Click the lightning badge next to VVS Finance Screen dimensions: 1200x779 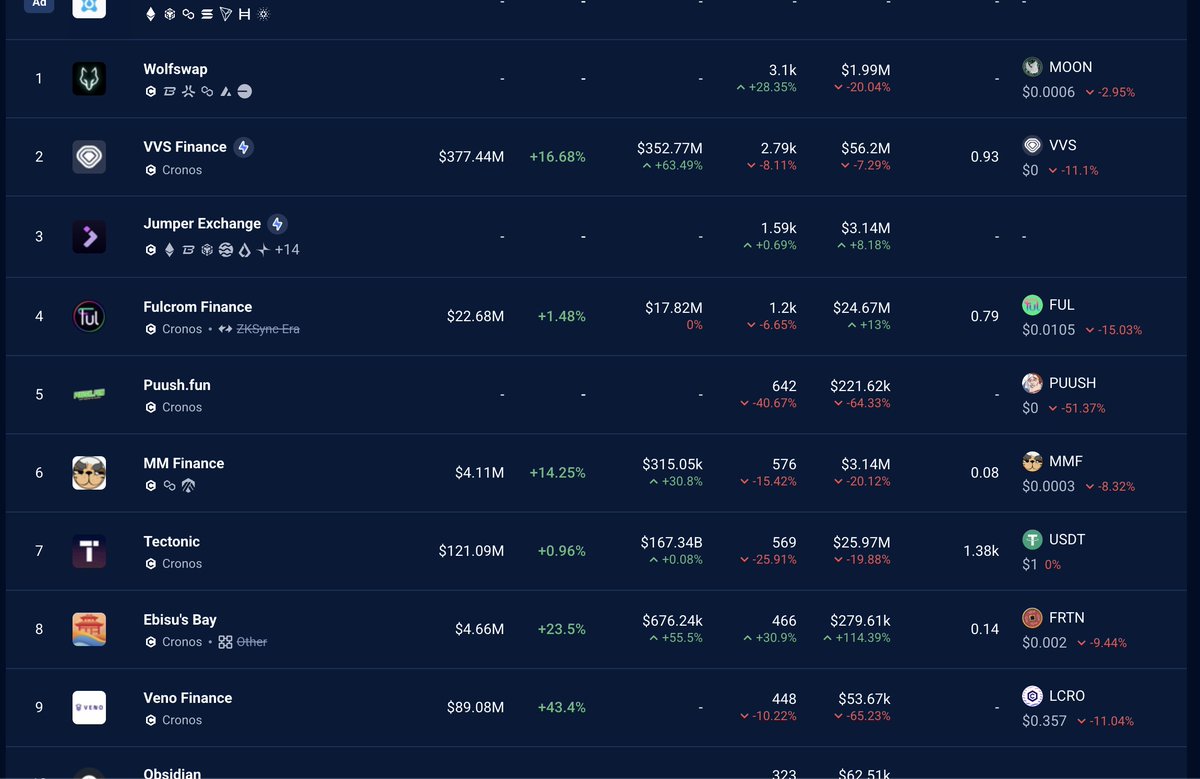[243, 147]
